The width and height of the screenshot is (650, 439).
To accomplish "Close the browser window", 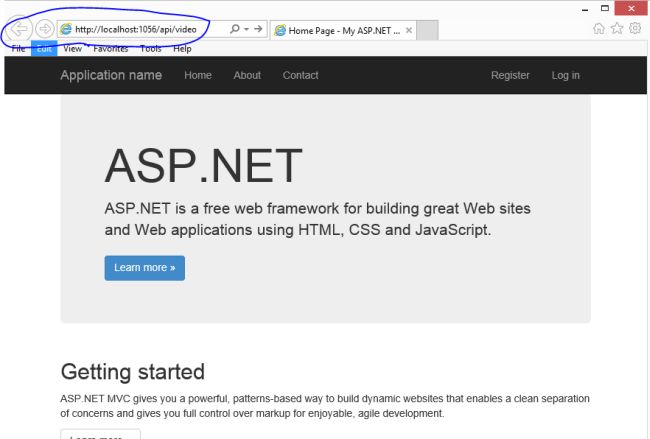I will coord(631,8).
